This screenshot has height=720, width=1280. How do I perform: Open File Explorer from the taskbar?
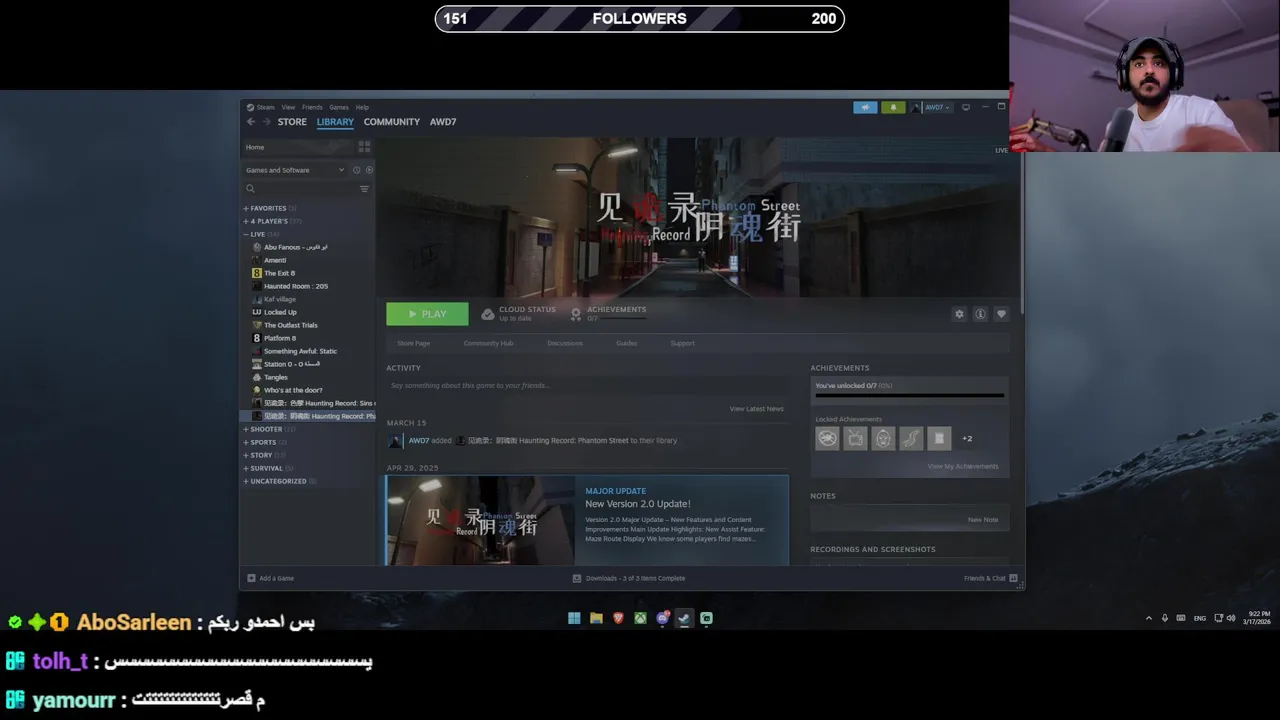596,618
